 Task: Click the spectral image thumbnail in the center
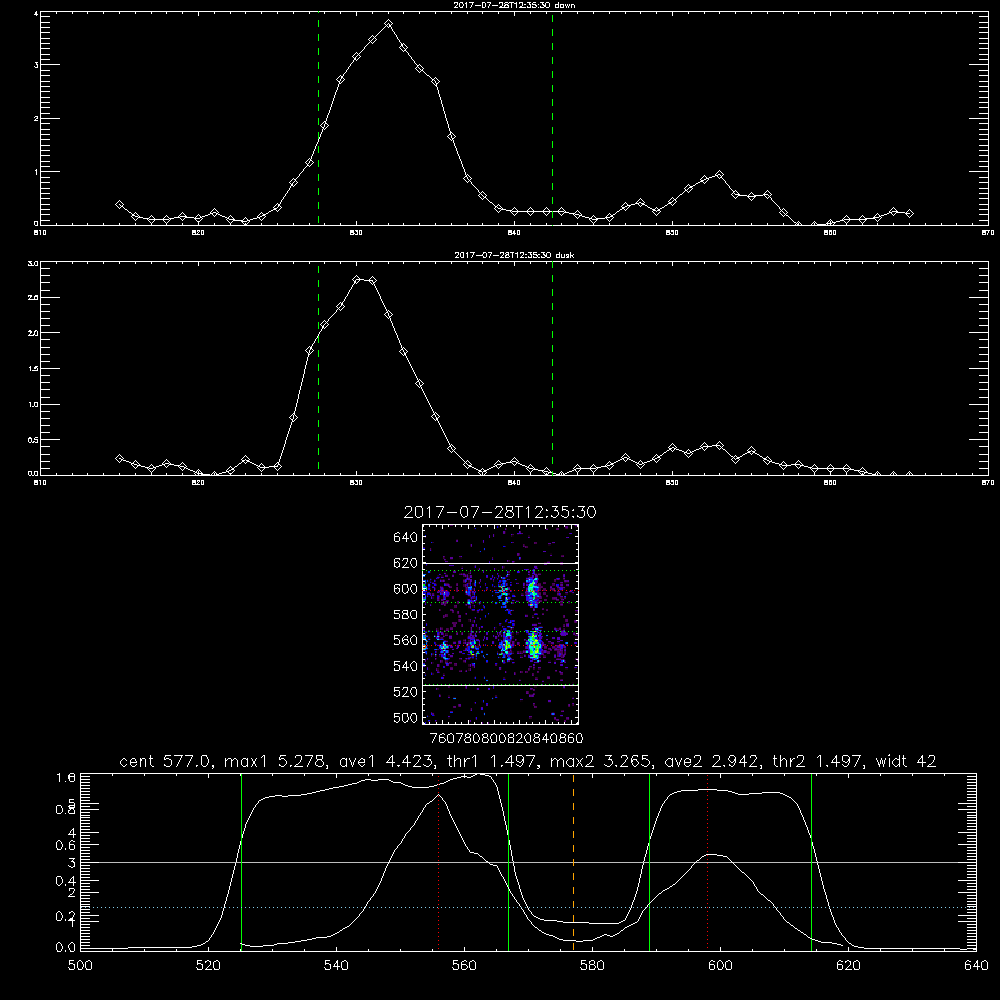click(501, 624)
